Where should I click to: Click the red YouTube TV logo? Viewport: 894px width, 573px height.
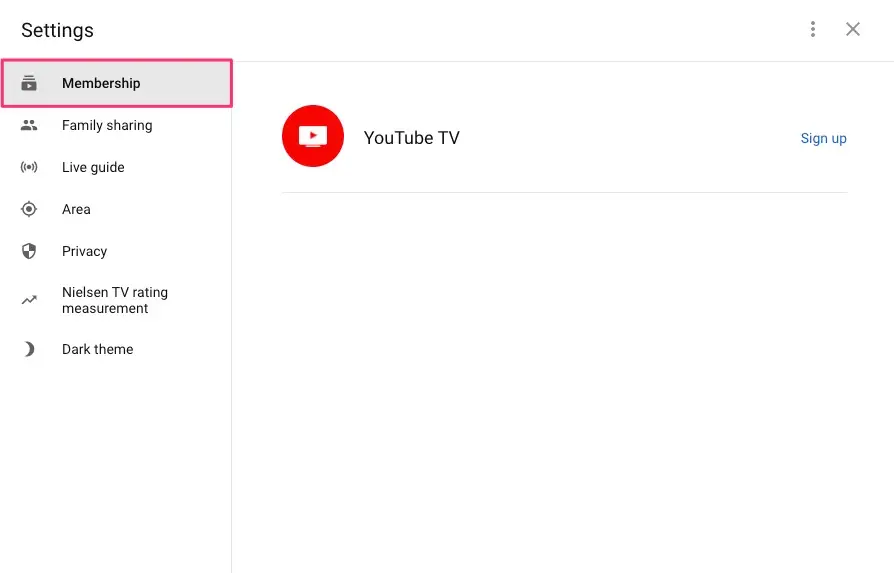[x=313, y=136]
